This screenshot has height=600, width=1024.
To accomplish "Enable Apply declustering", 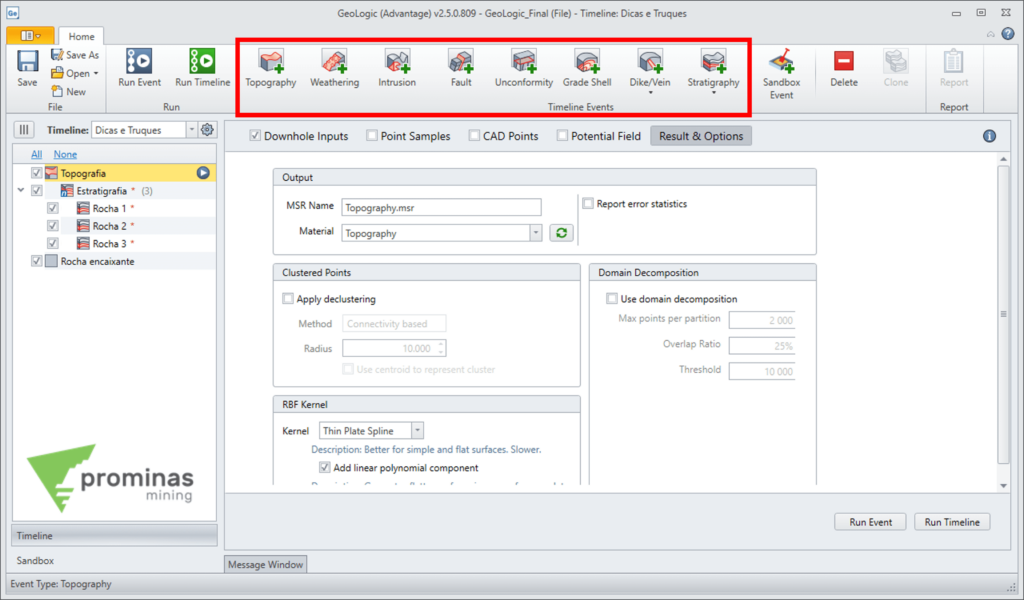I will (288, 299).
